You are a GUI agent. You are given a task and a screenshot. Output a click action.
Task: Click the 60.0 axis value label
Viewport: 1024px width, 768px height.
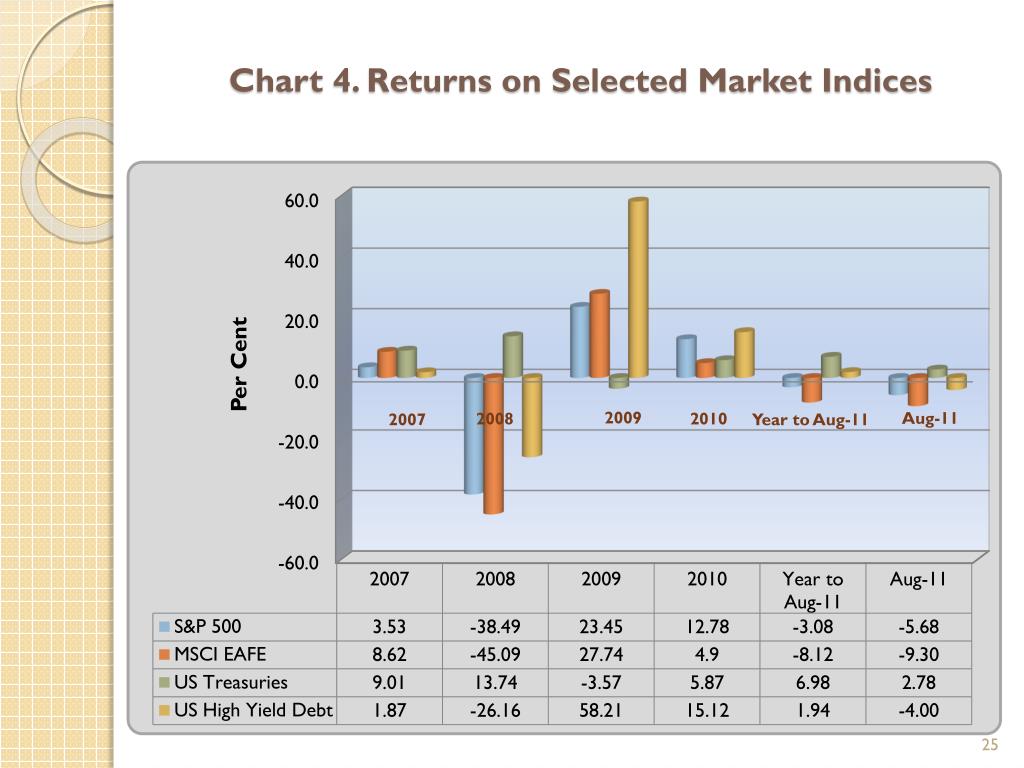301,200
